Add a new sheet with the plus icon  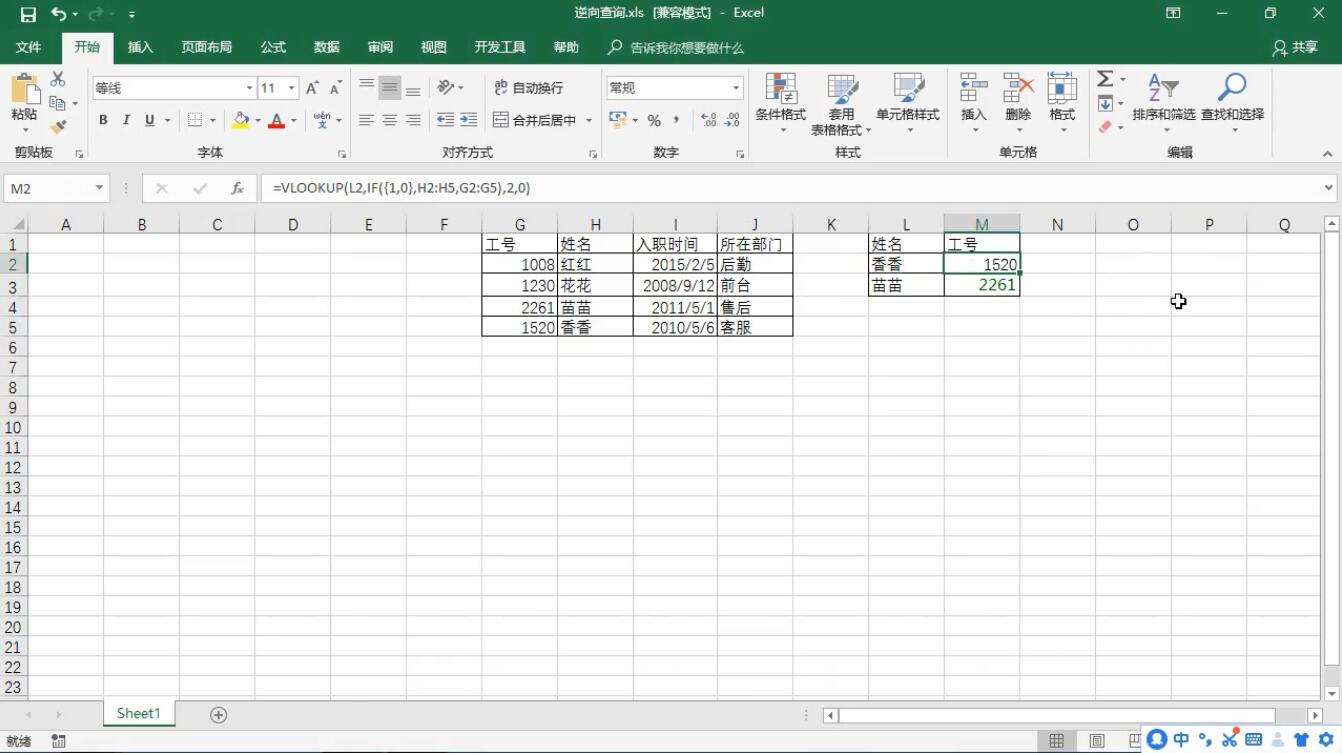[219, 714]
